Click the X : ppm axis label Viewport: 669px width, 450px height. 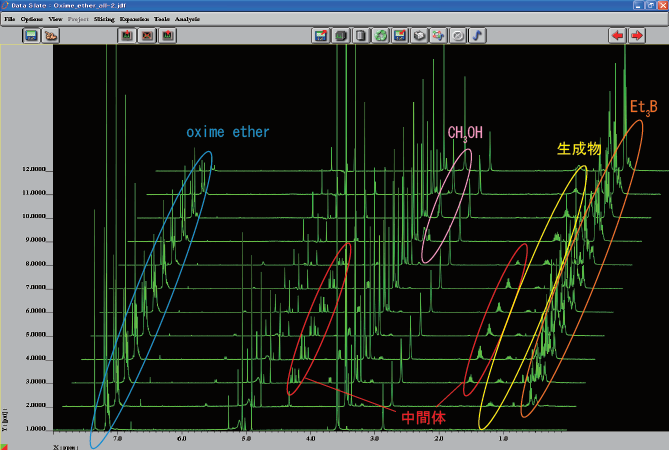pos(66,447)
